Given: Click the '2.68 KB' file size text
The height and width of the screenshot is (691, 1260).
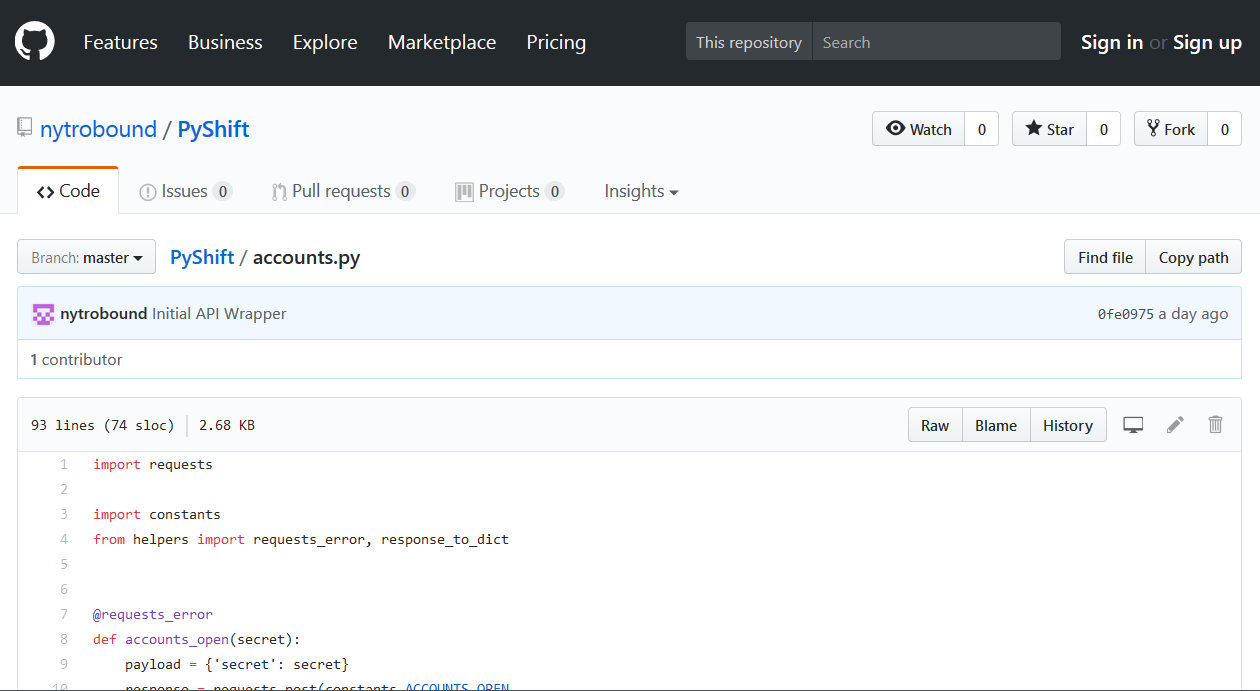Looking at the screenshot, I should click(x=227, y=425).
